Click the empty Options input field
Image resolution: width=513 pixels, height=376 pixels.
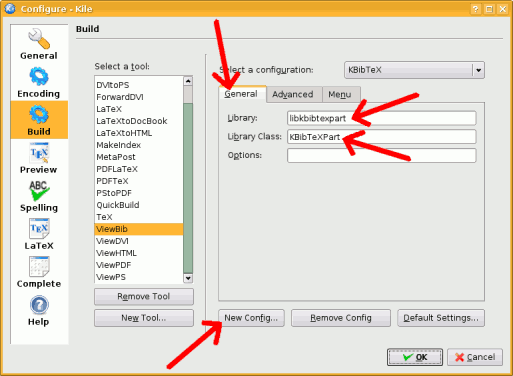(x=382, y=155)
